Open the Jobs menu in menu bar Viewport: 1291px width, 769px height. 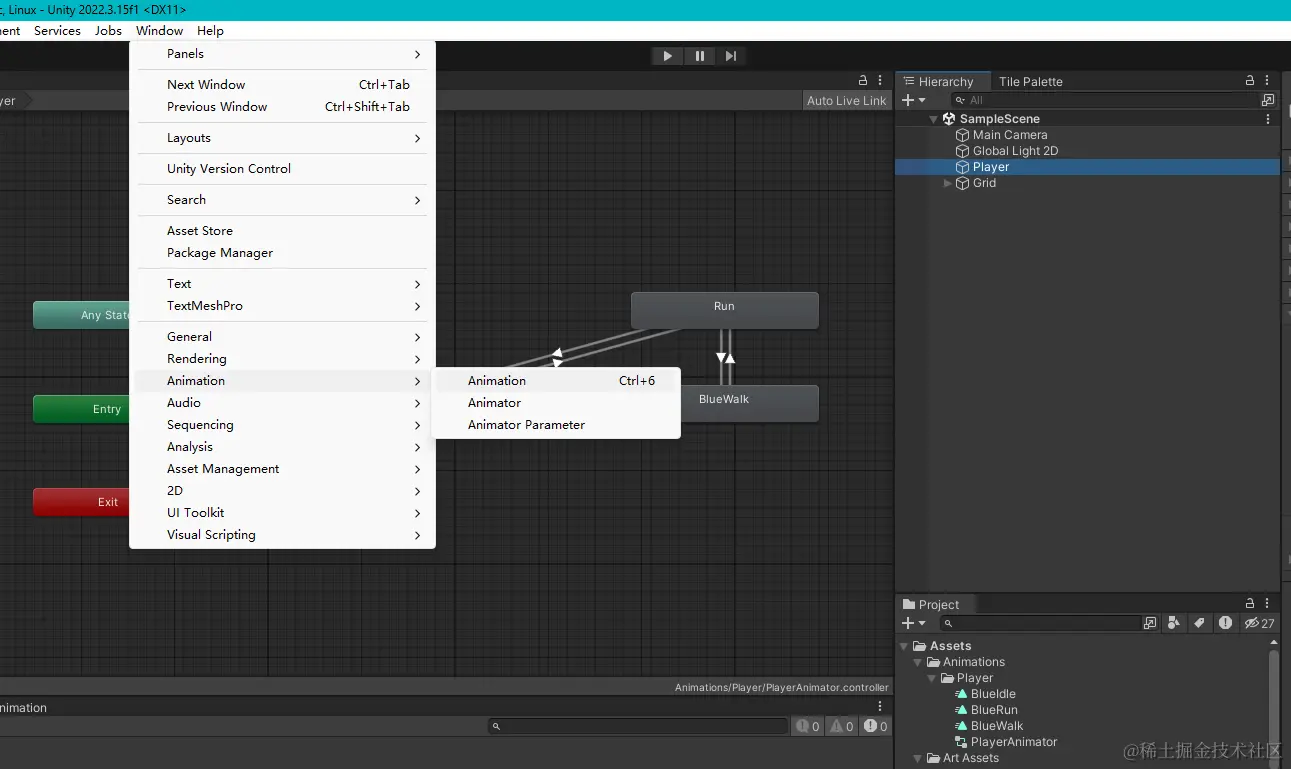[108, 31]
